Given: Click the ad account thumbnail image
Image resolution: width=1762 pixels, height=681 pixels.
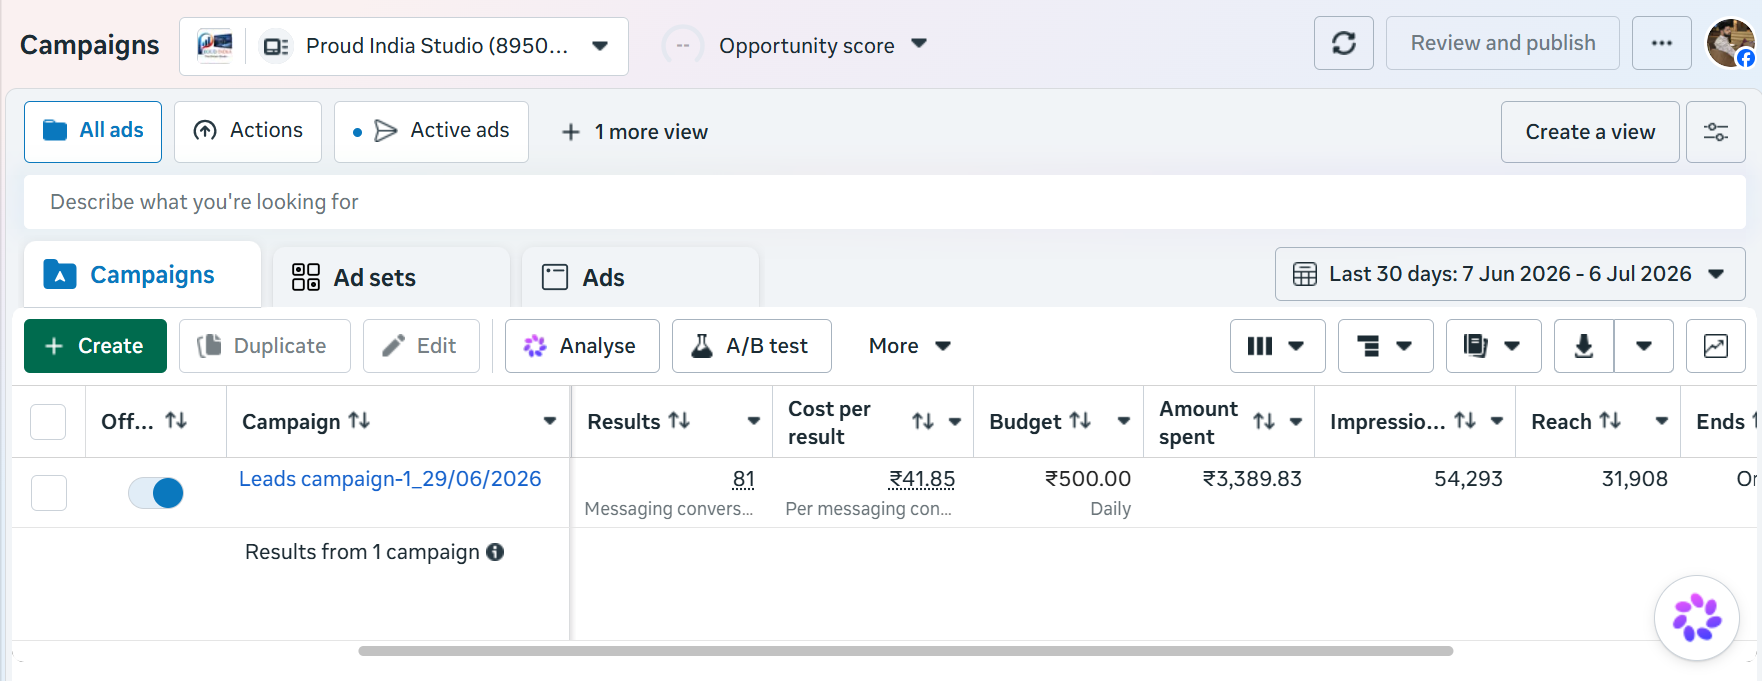Looking at the screenshot, I should [x=215, y=46].
